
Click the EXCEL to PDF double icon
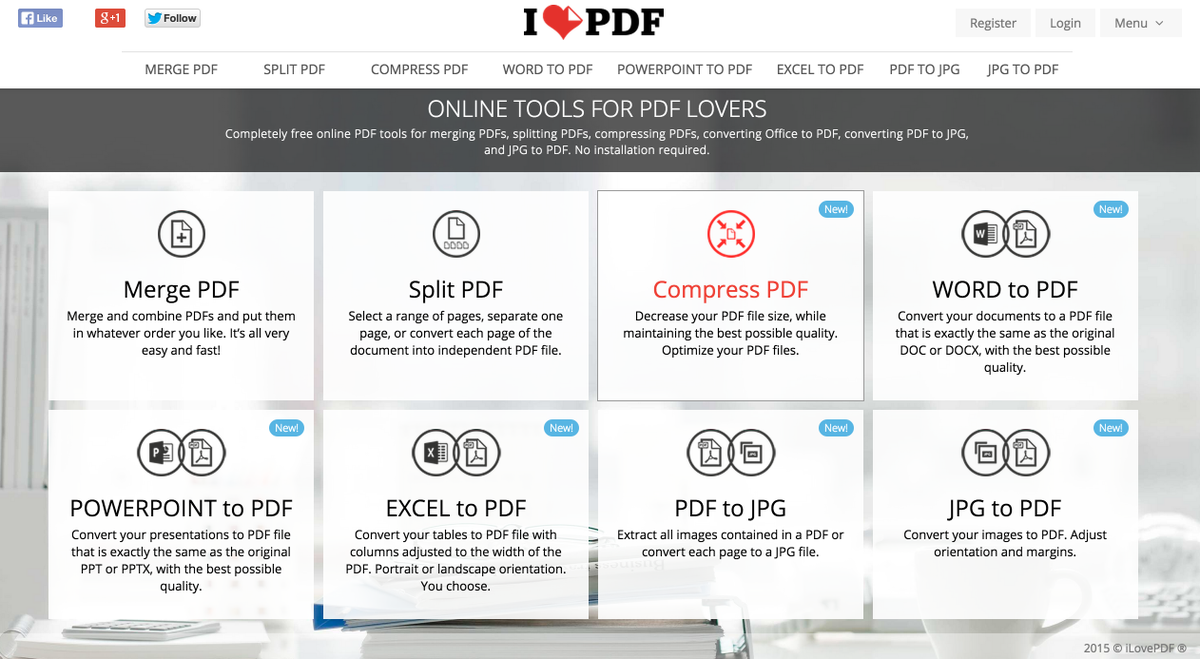coord(455,454)
